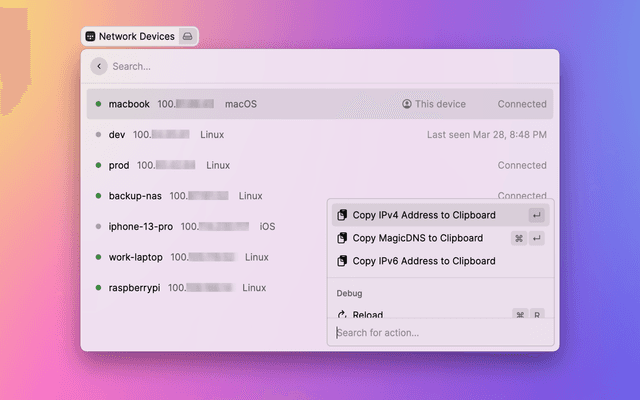This screenshot has width=640, height=400.
Task: Click the back arrow button beside search
Action: (x=98, y=66)
